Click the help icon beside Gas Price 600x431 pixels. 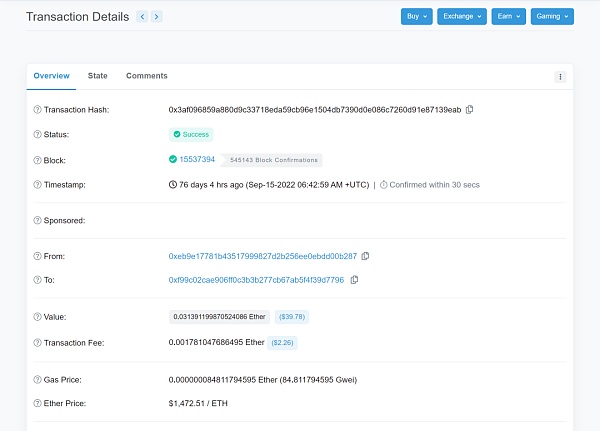[38, 380]
